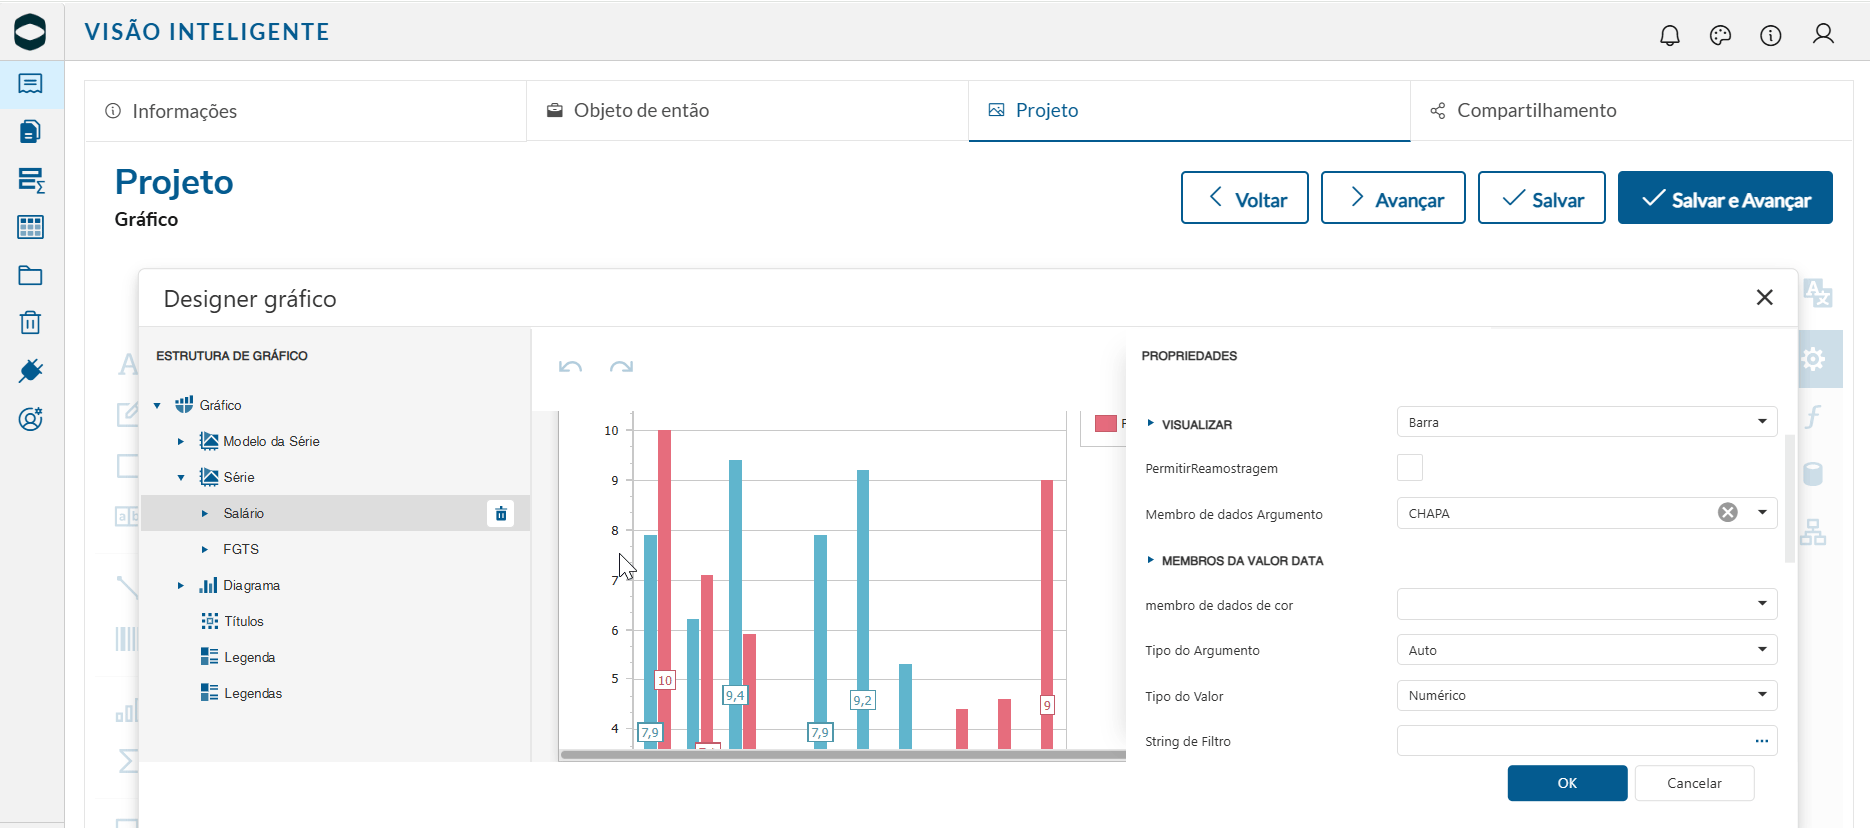The width and height of the screenshot is (1870, 828).
Task: Switch to the Informações tab
Action: point(305,111)
